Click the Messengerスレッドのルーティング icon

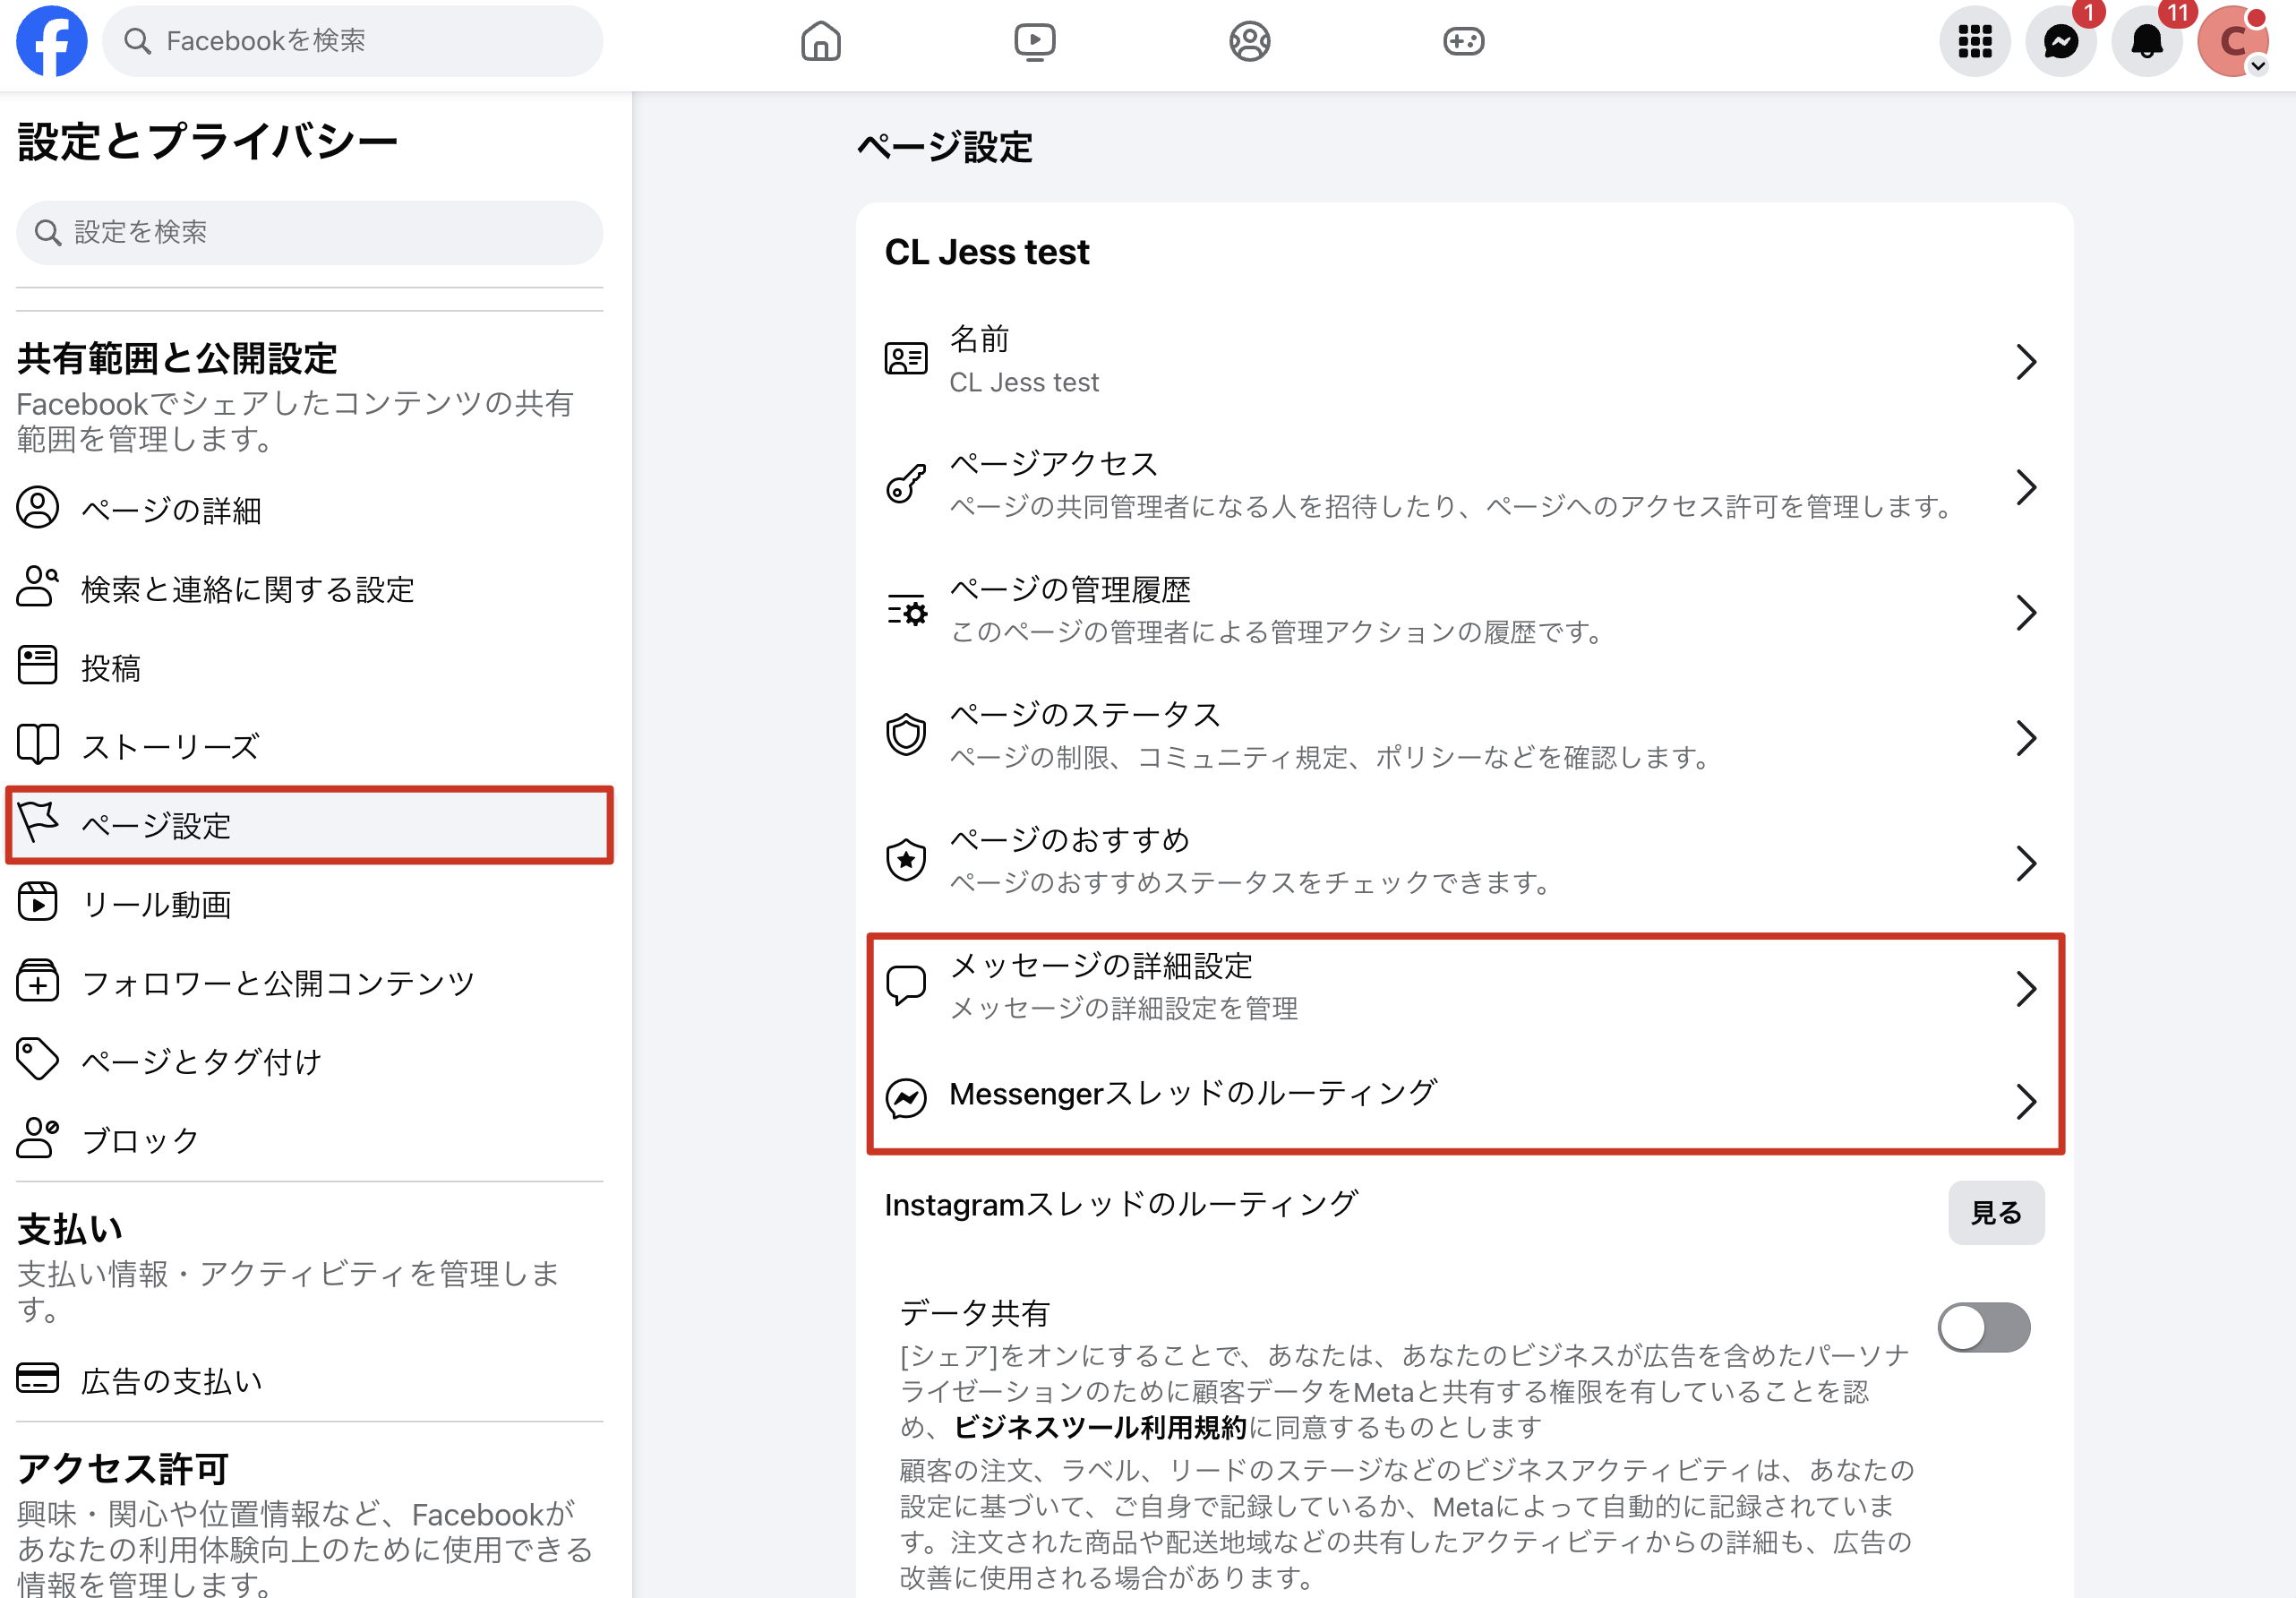[x=906, y=1098]
